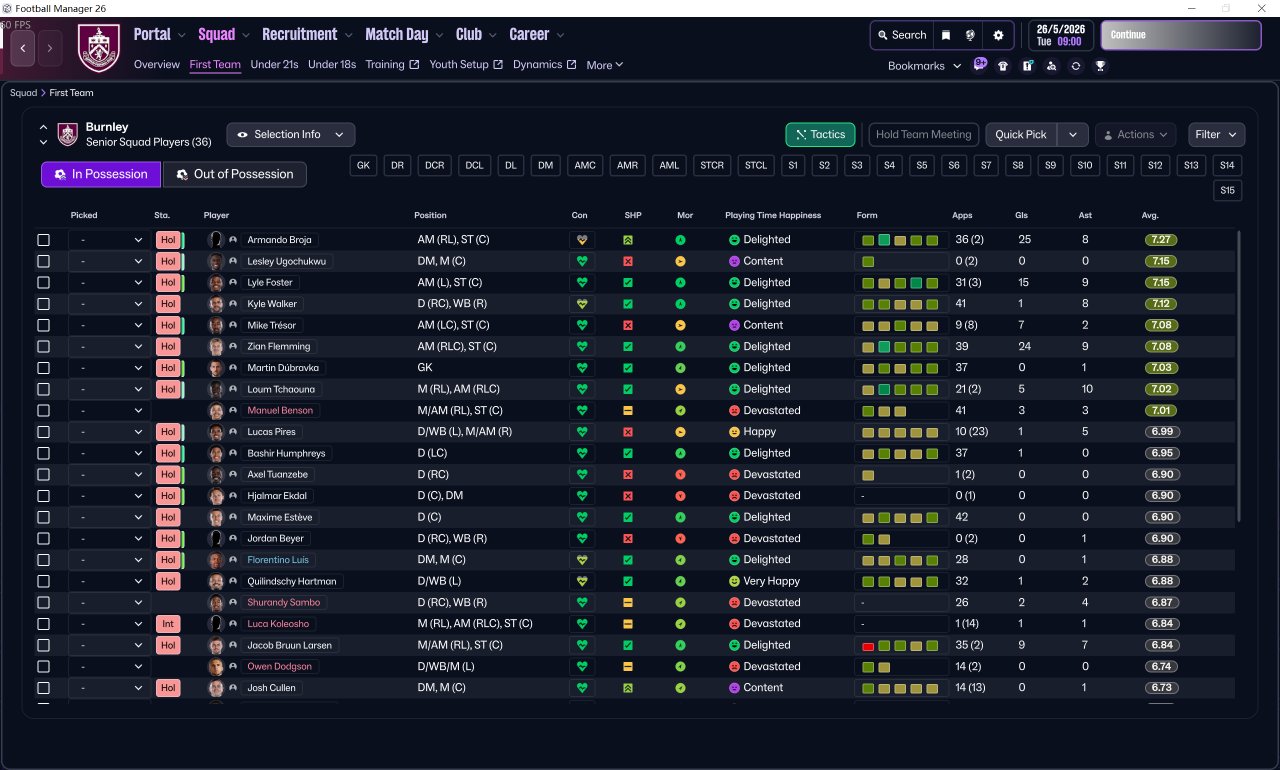This screenshot has height=770, width=1280.
Task: Select Kyle Walker's row checkbox
Action: coord(43,304)
